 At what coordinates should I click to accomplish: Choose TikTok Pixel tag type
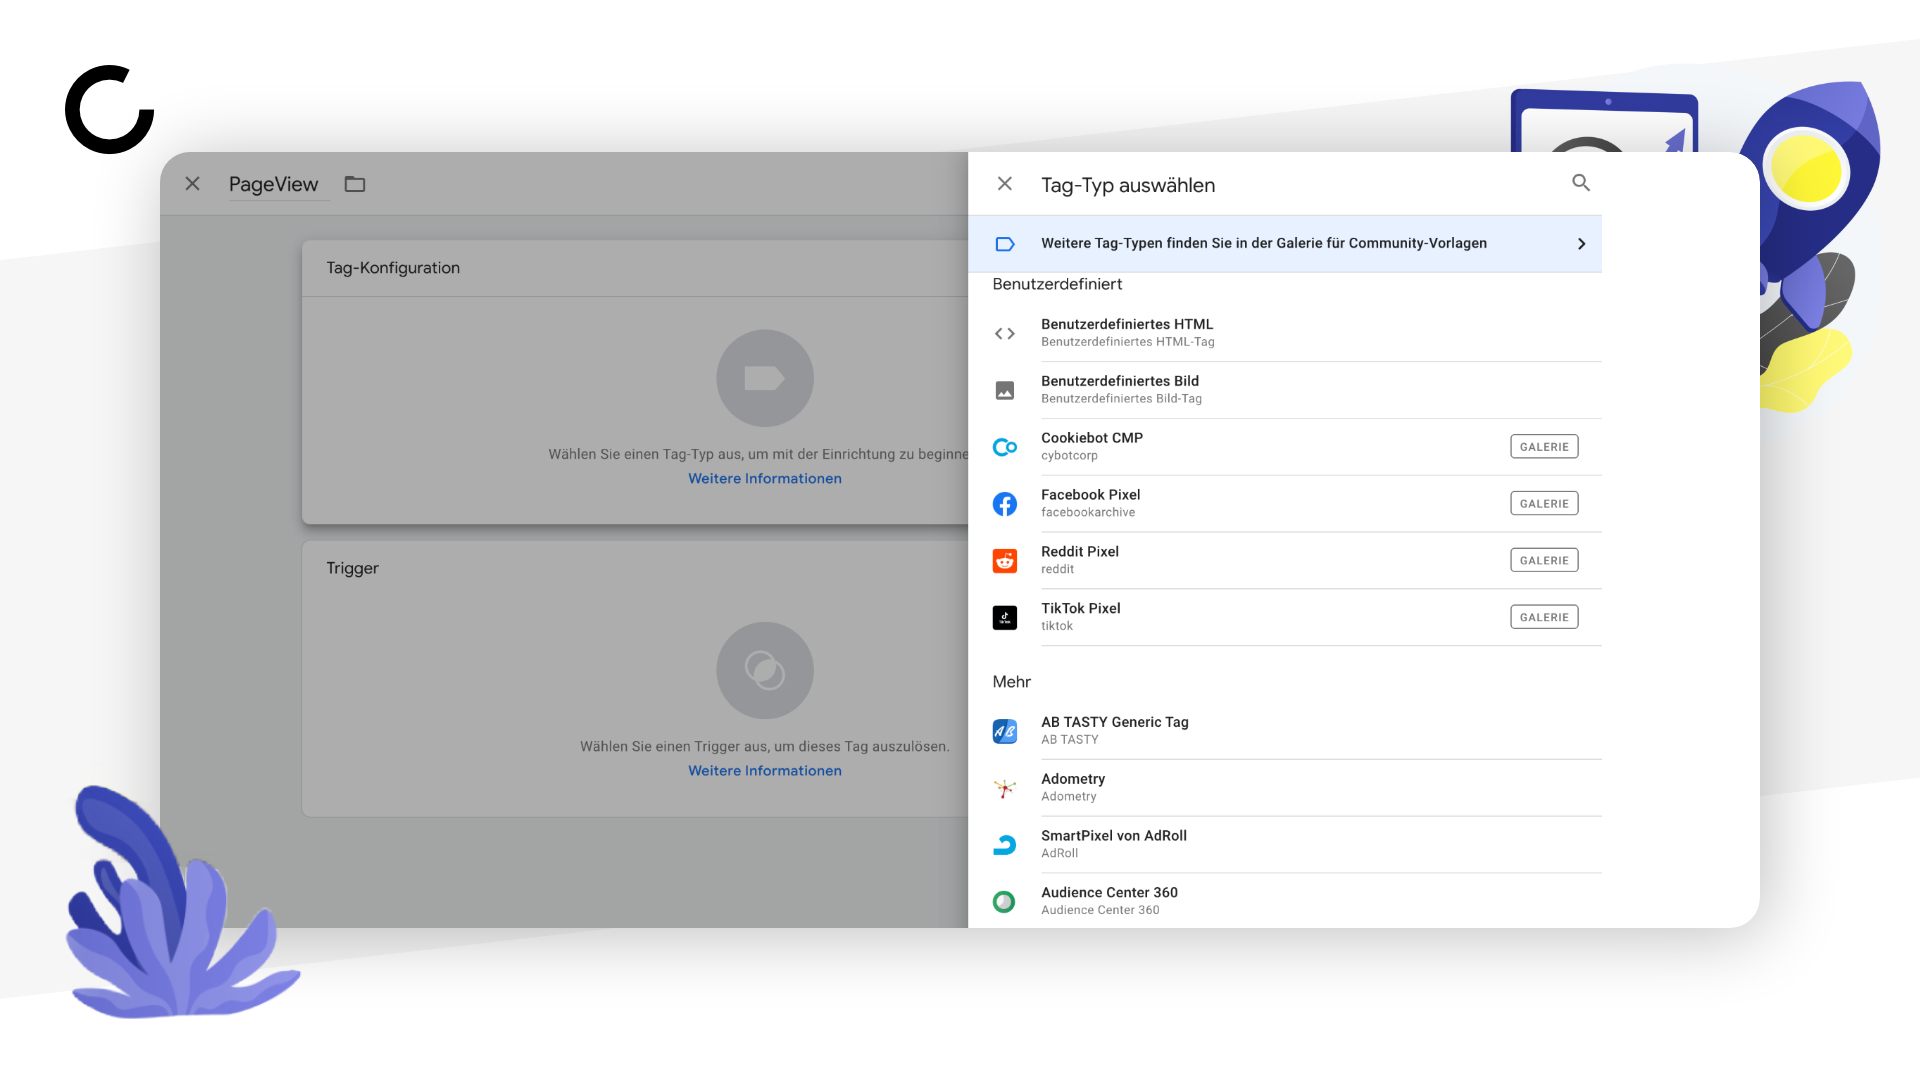coord(1297,618)
